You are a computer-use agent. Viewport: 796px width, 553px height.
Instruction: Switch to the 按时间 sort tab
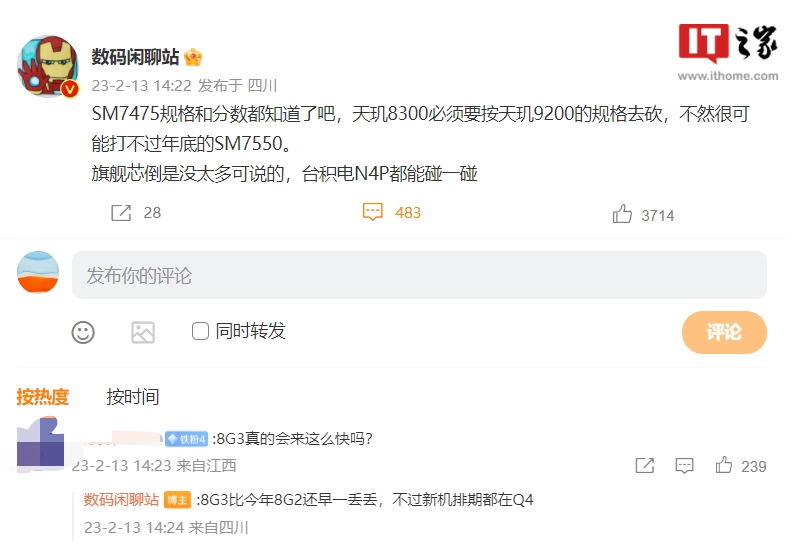132,397
